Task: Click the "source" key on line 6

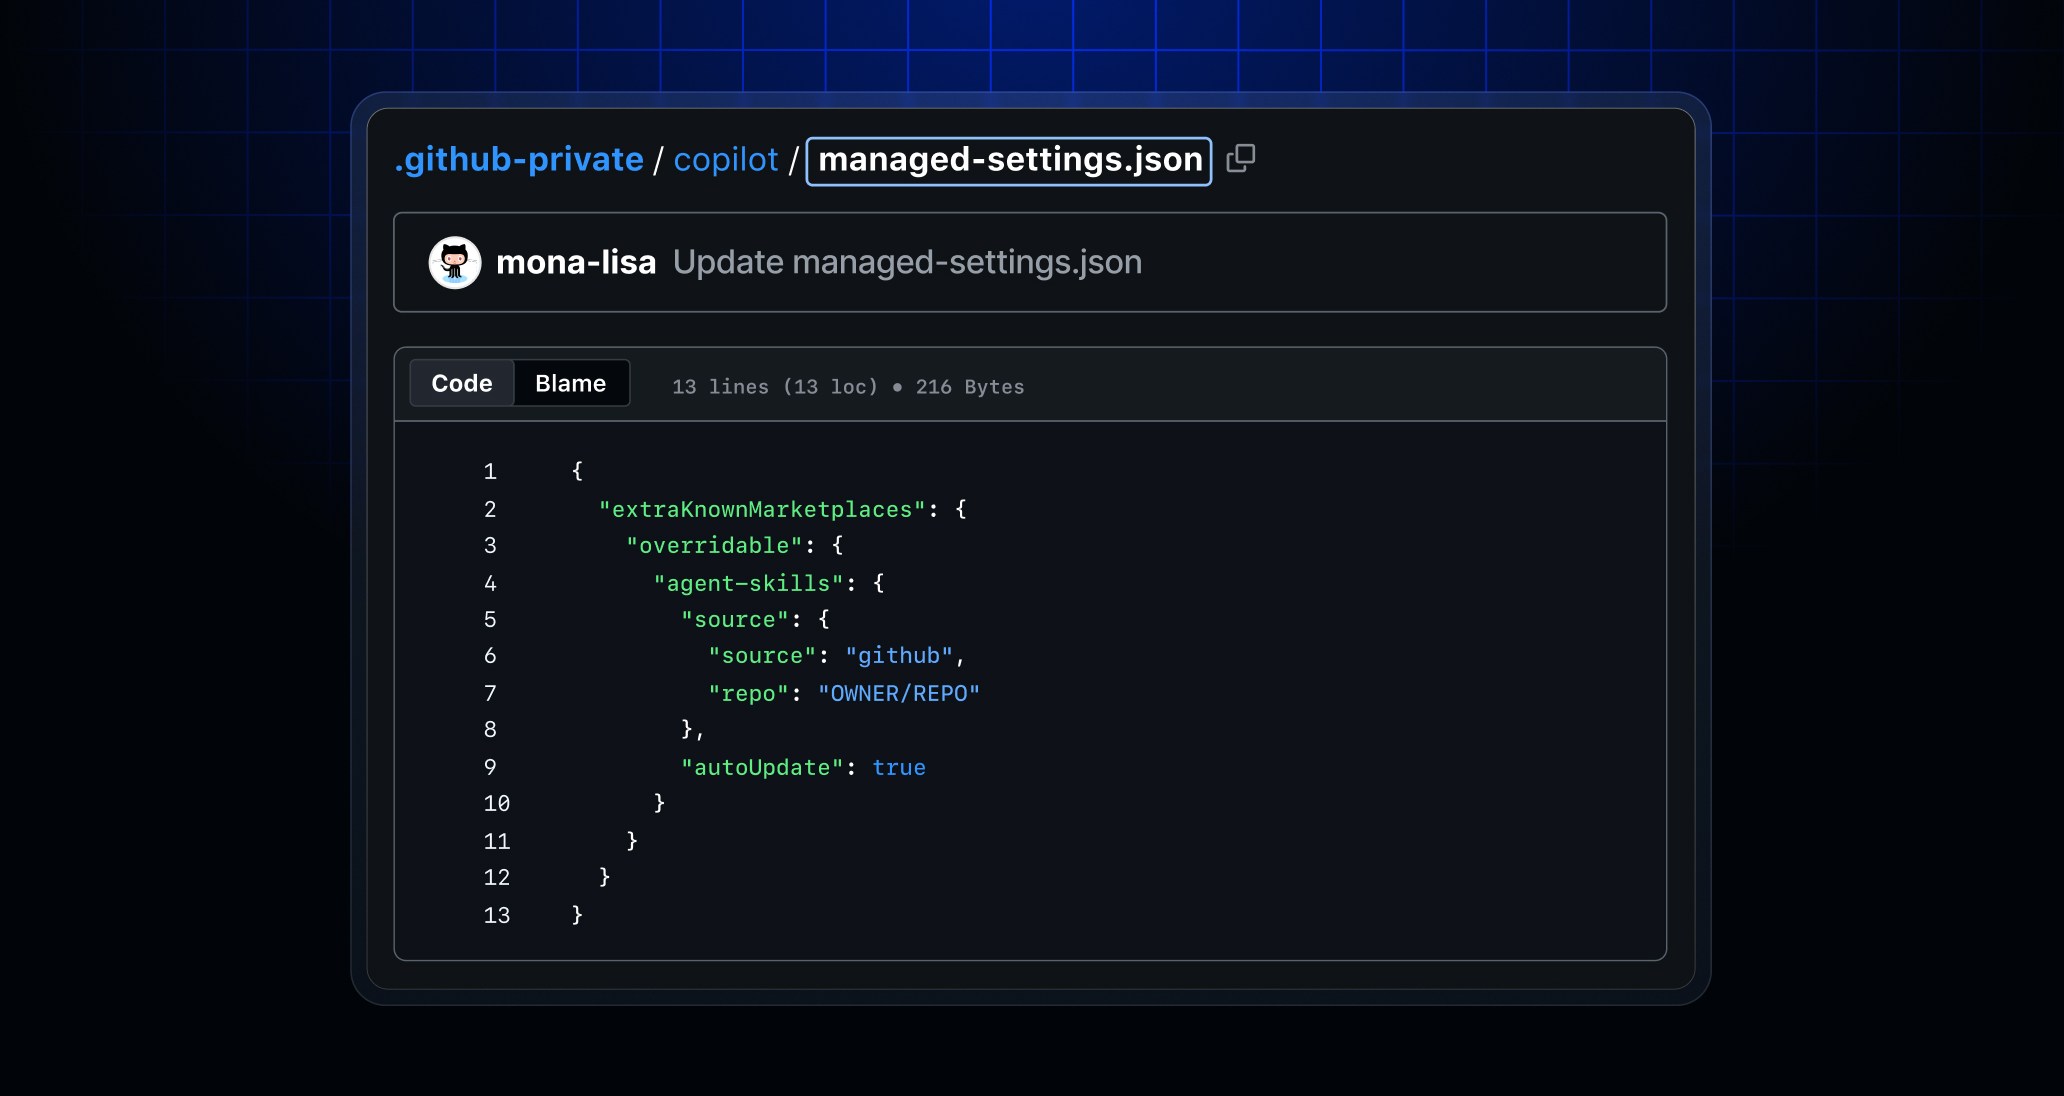Action: pos(762,655)
